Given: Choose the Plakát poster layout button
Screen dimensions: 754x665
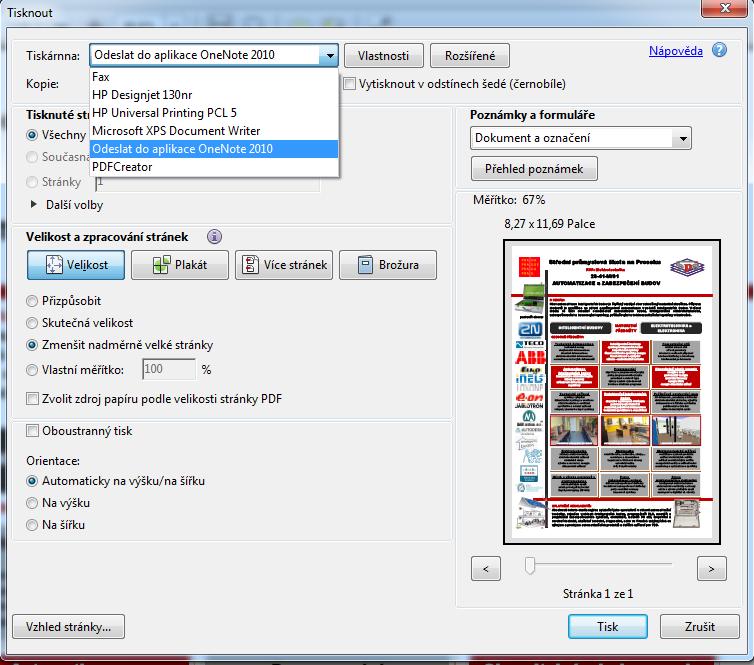Looking at the screenshot, I should (180, 264).
